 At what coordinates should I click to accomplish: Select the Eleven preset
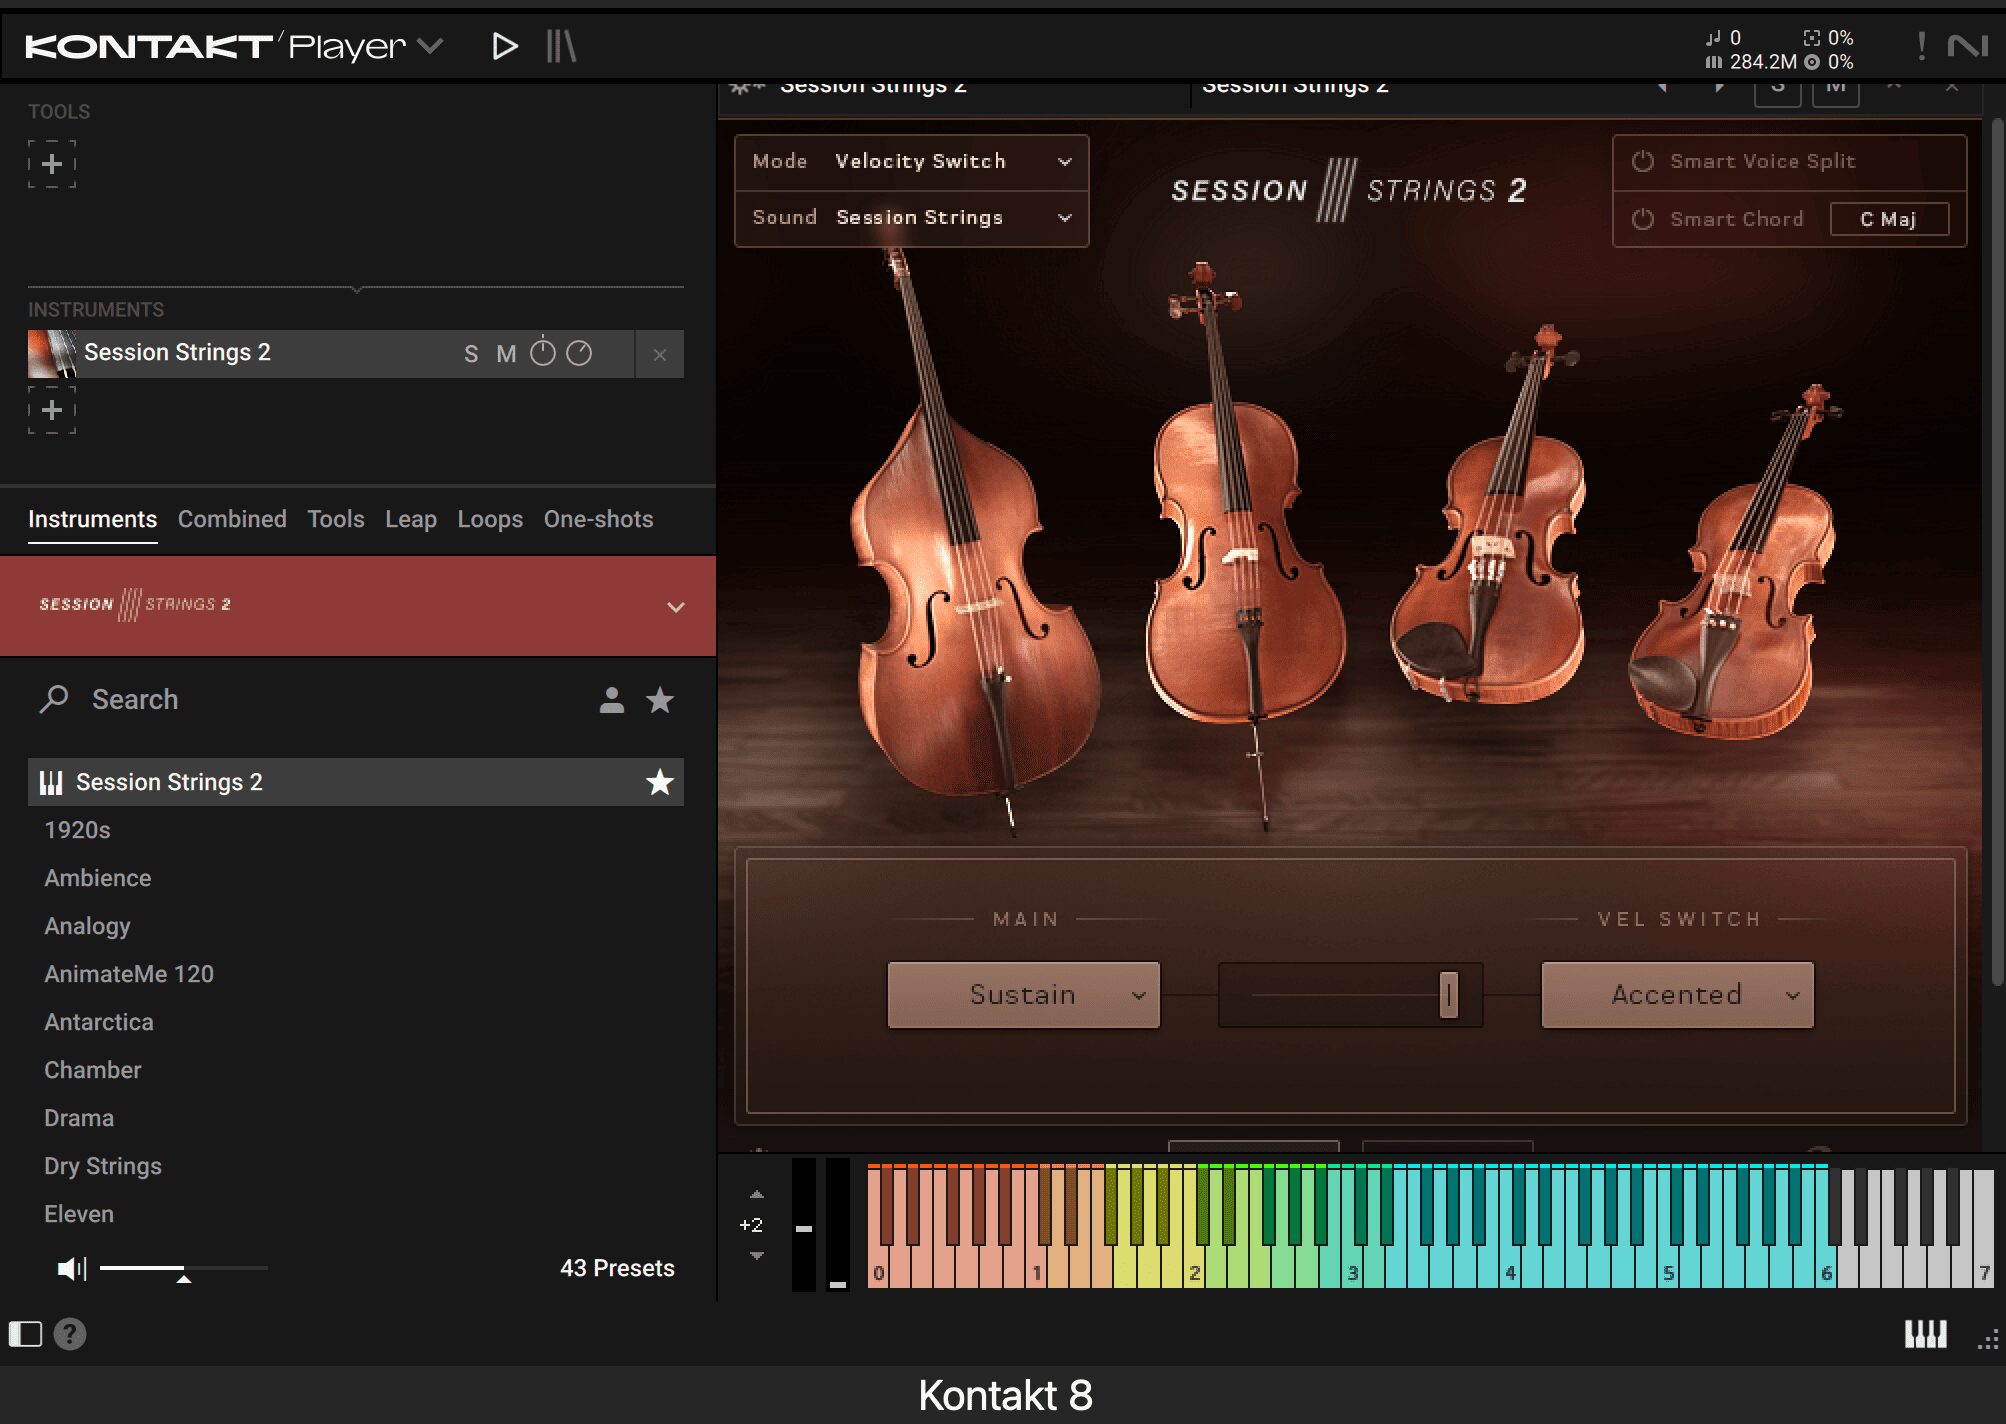point(79,1214)
